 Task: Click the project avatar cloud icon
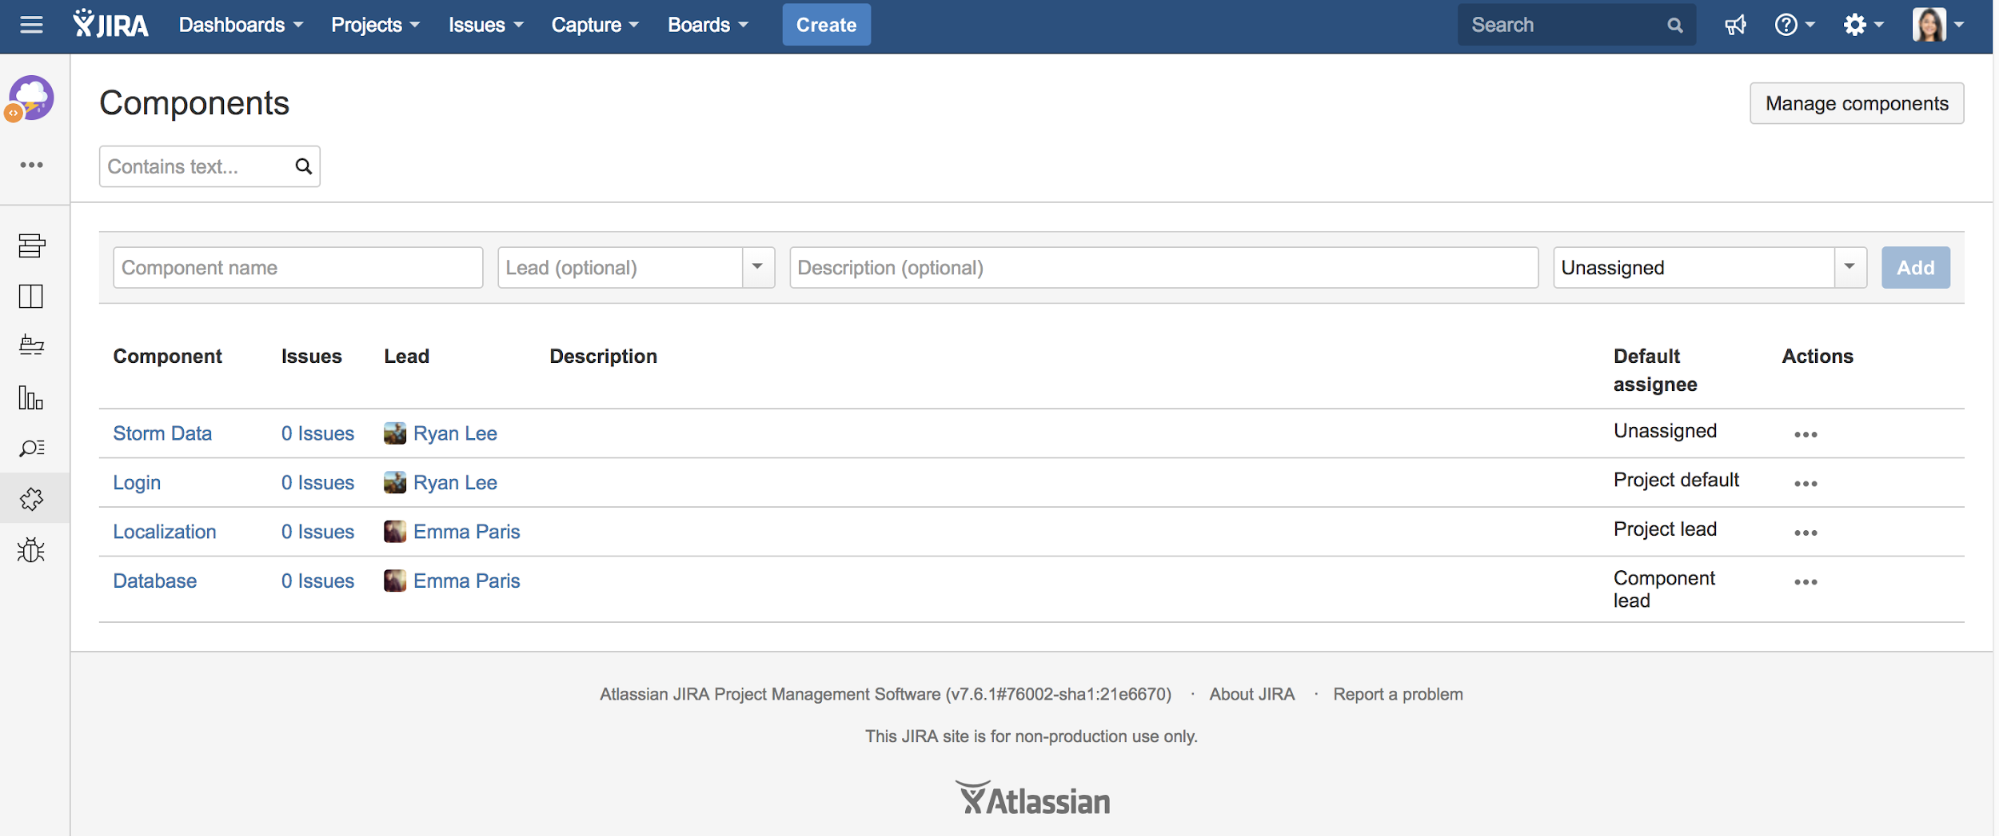pyautogui.click(x=32, y=98)
